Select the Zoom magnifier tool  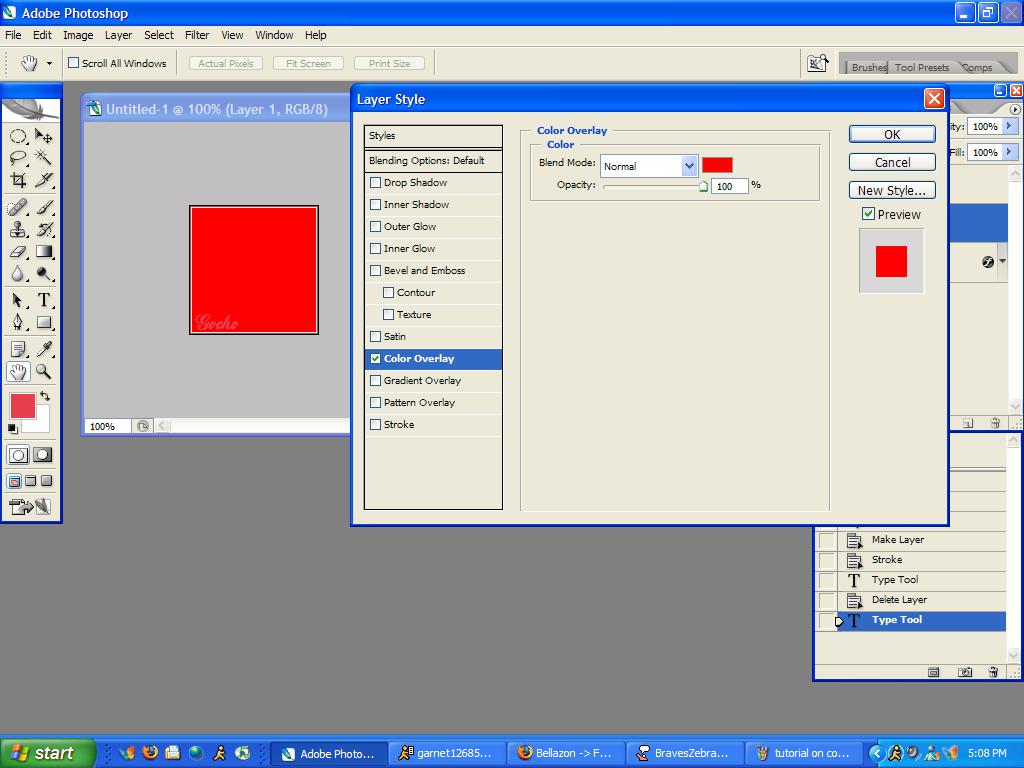pyautogui.click(x=44, y=371)
